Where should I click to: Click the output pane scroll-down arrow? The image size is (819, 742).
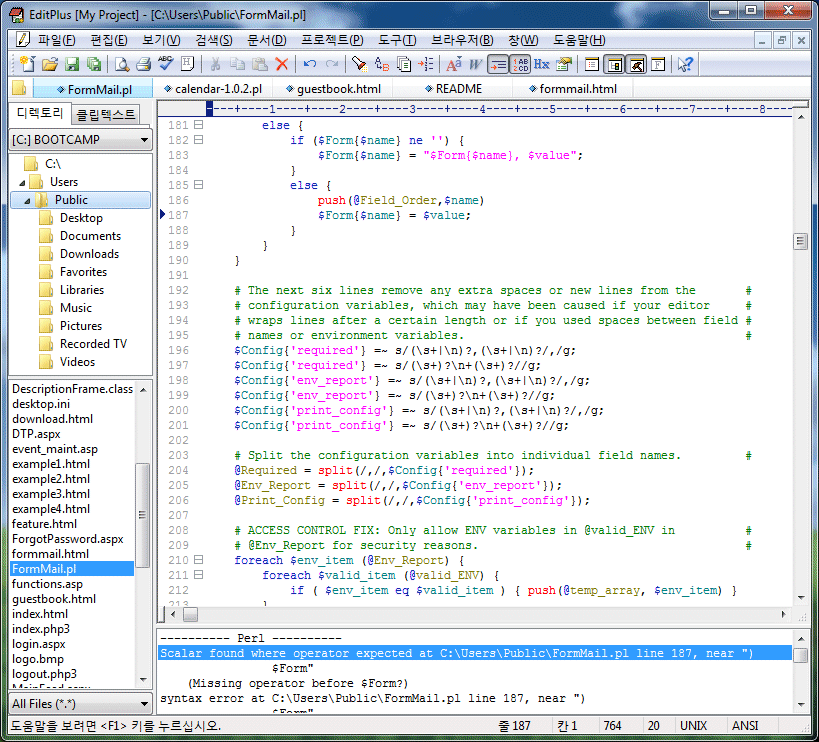801,705
